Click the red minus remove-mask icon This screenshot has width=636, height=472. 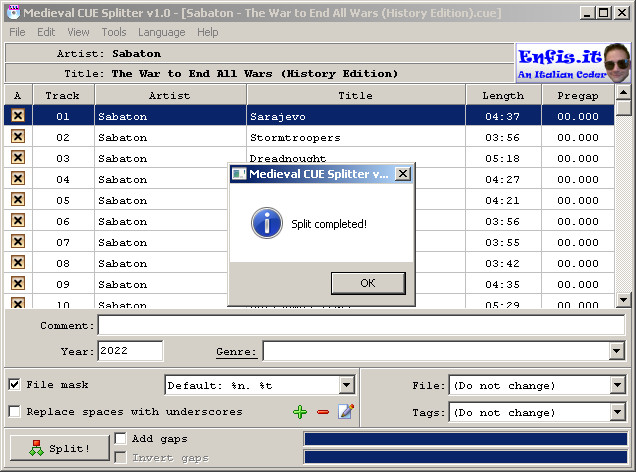pyautogui.click(x=323, y=412)
